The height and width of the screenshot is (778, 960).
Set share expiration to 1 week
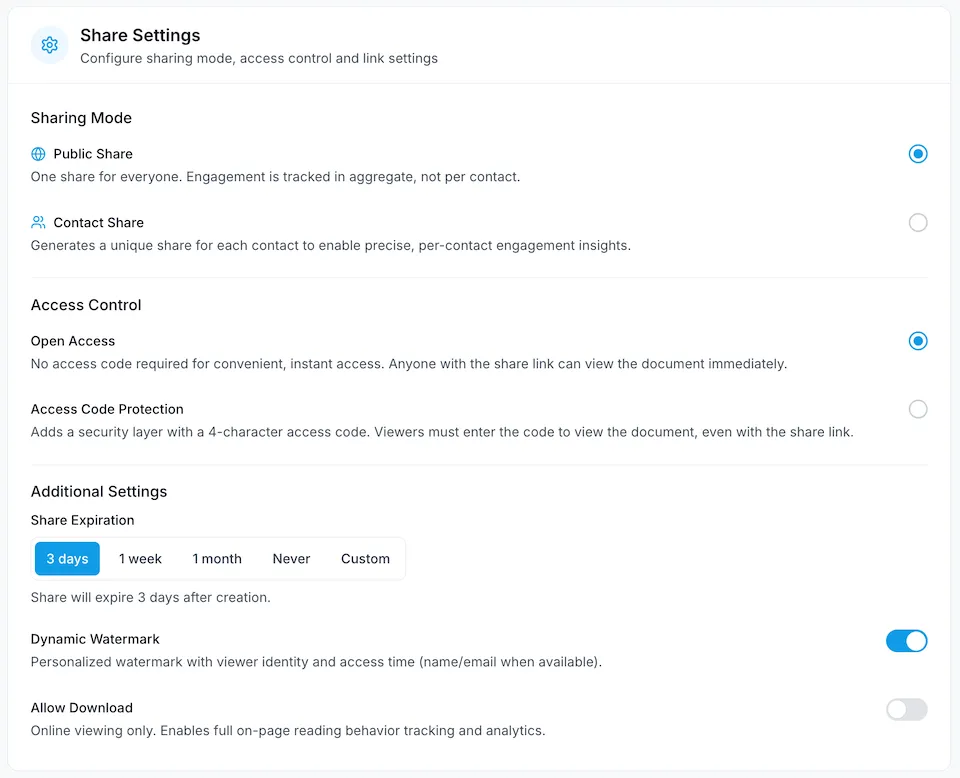(140, 559)
